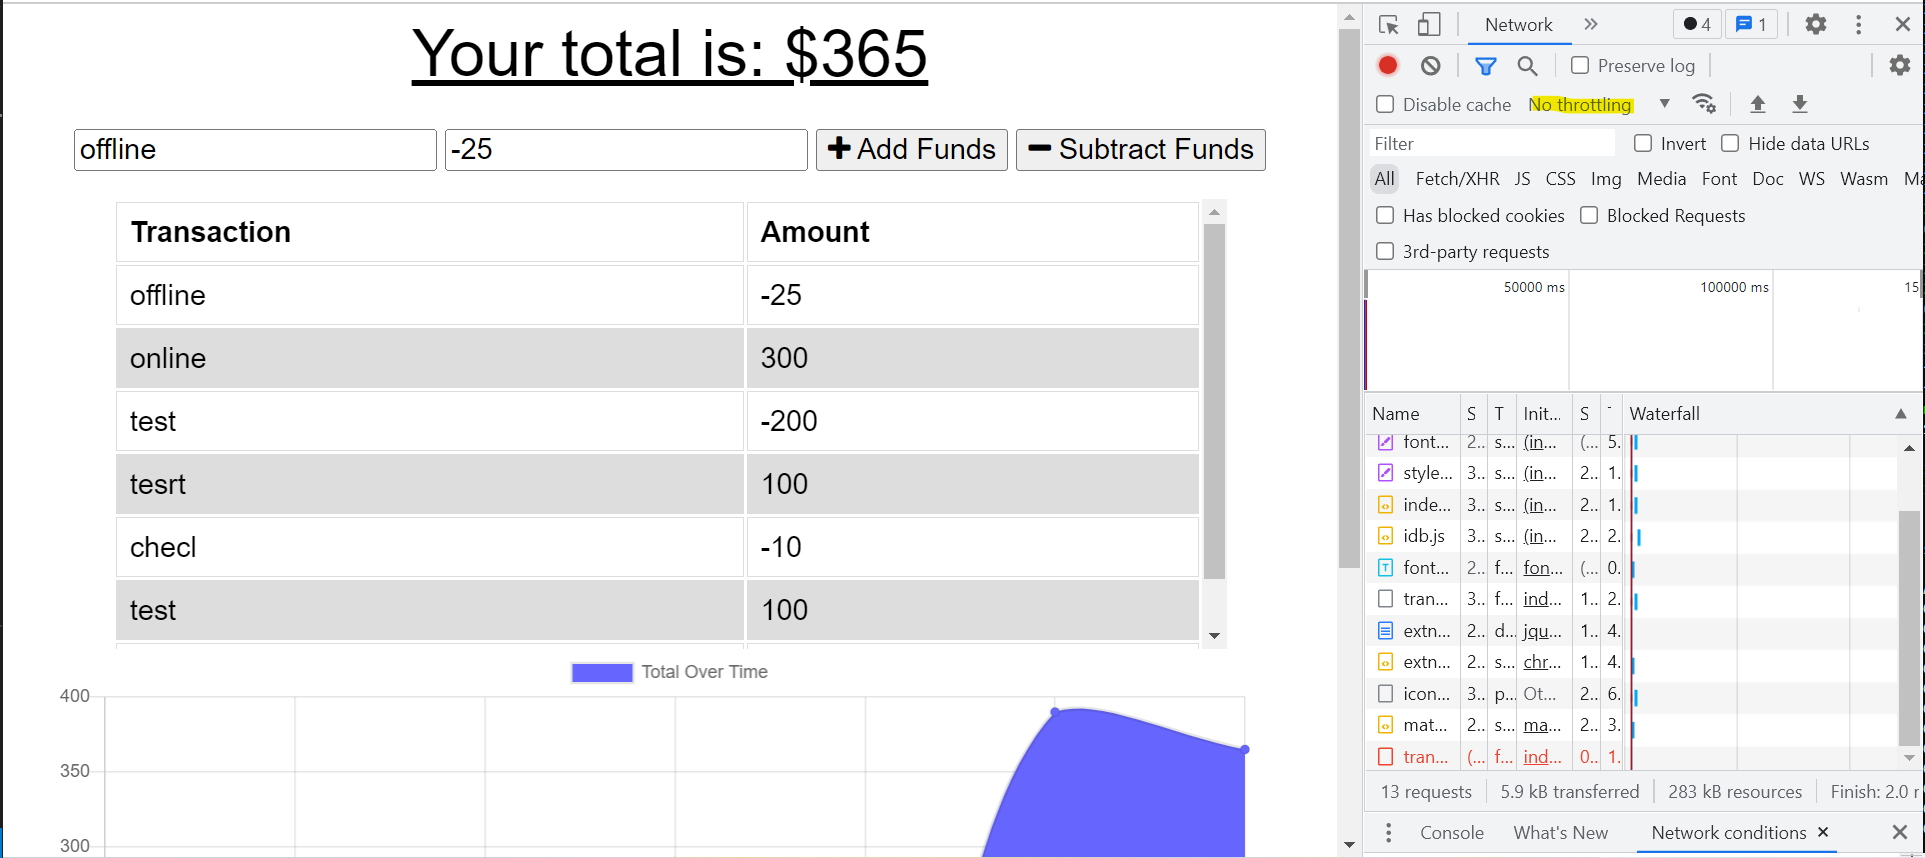Open DevTools settings gear in top bar
The image size is (1925, 858).
click(1816, 24)
